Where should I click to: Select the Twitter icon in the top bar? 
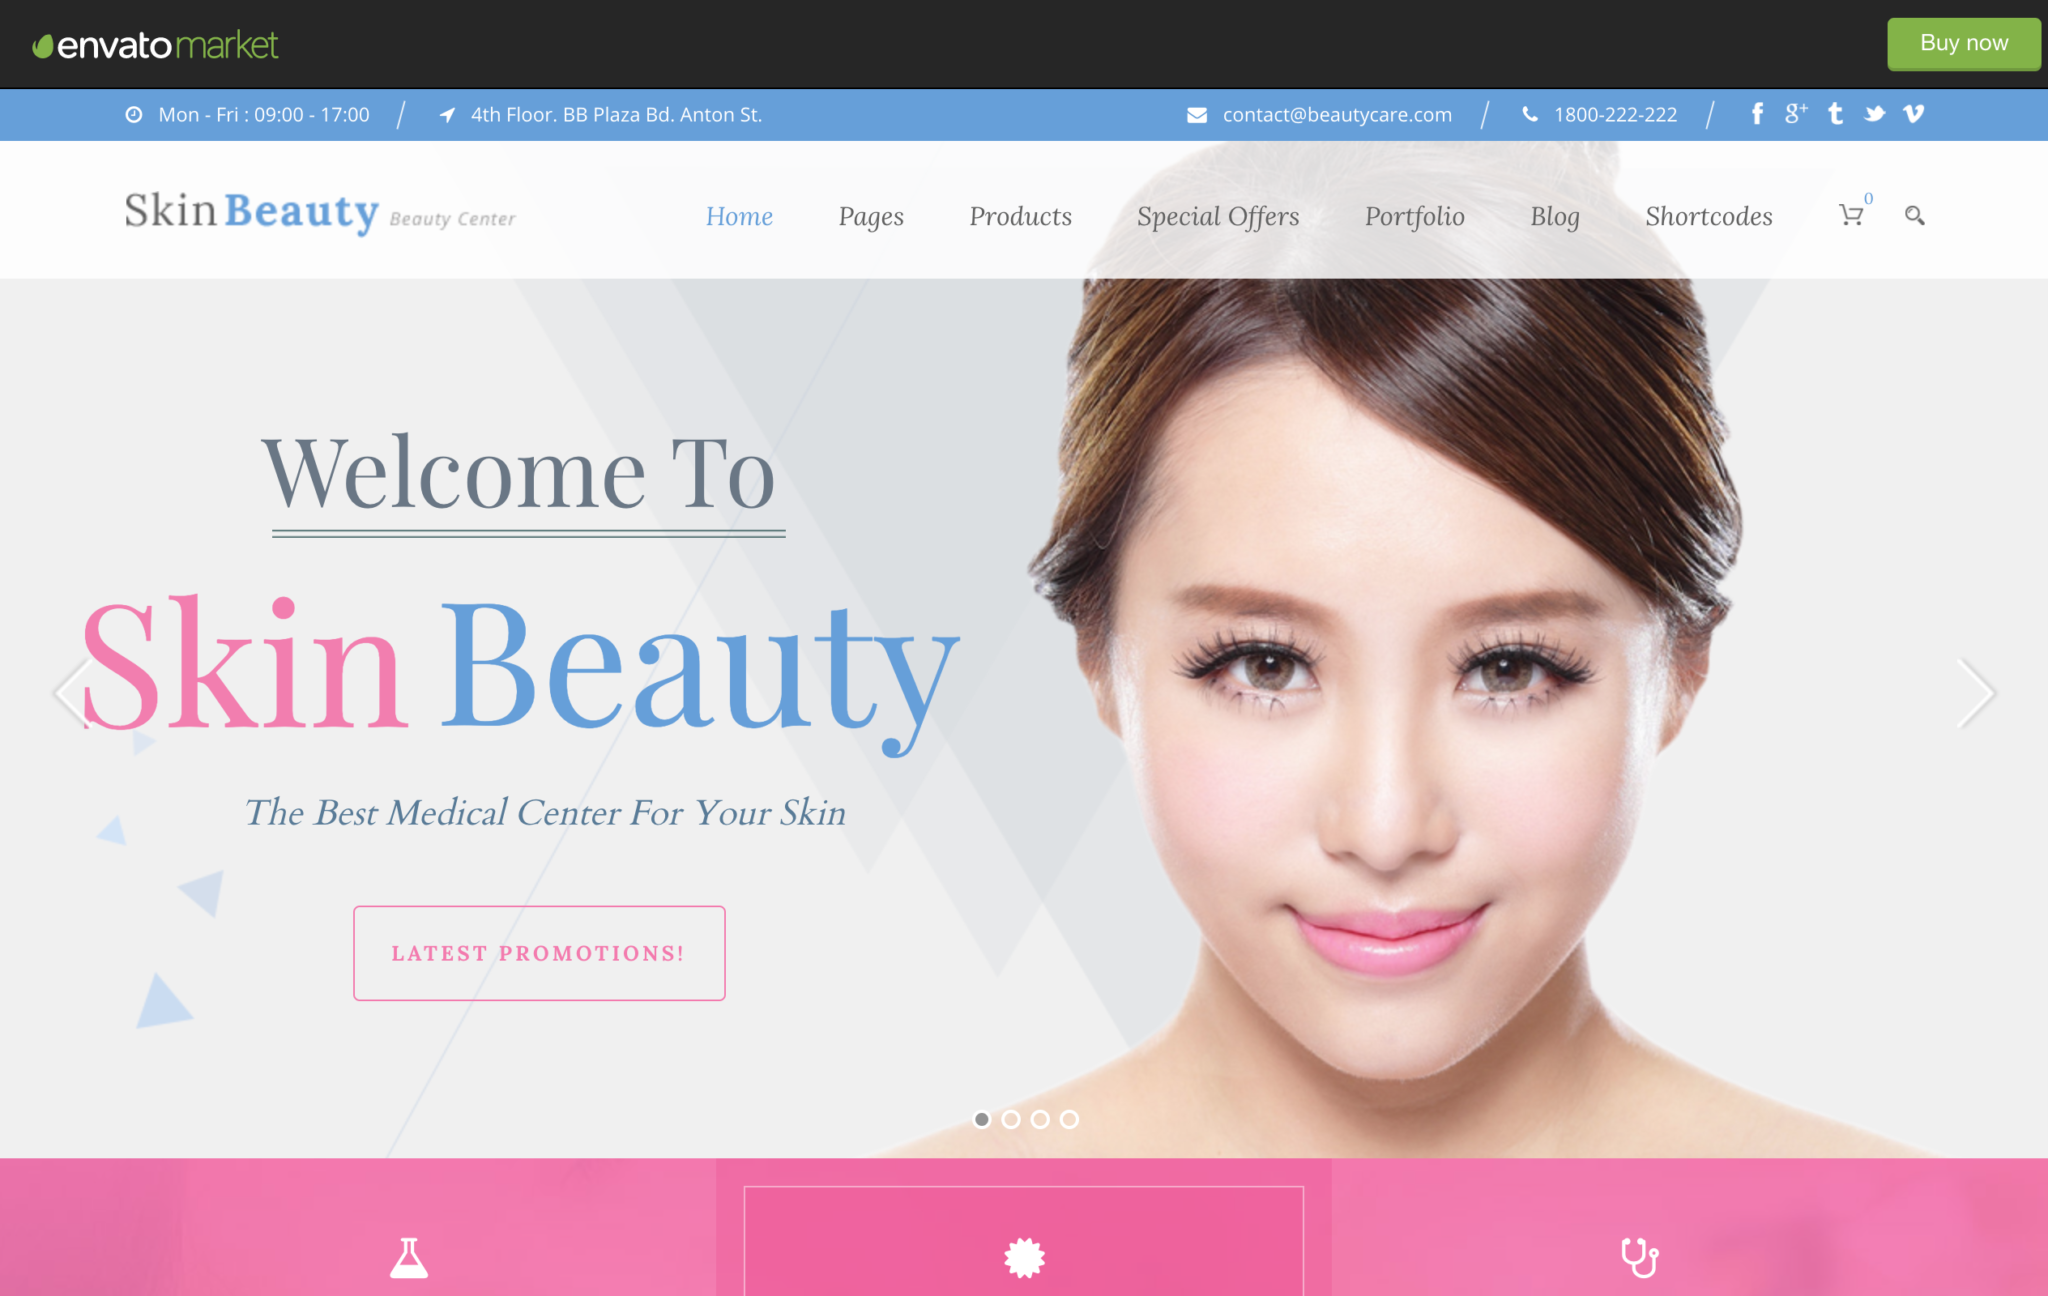(1874, 114)
